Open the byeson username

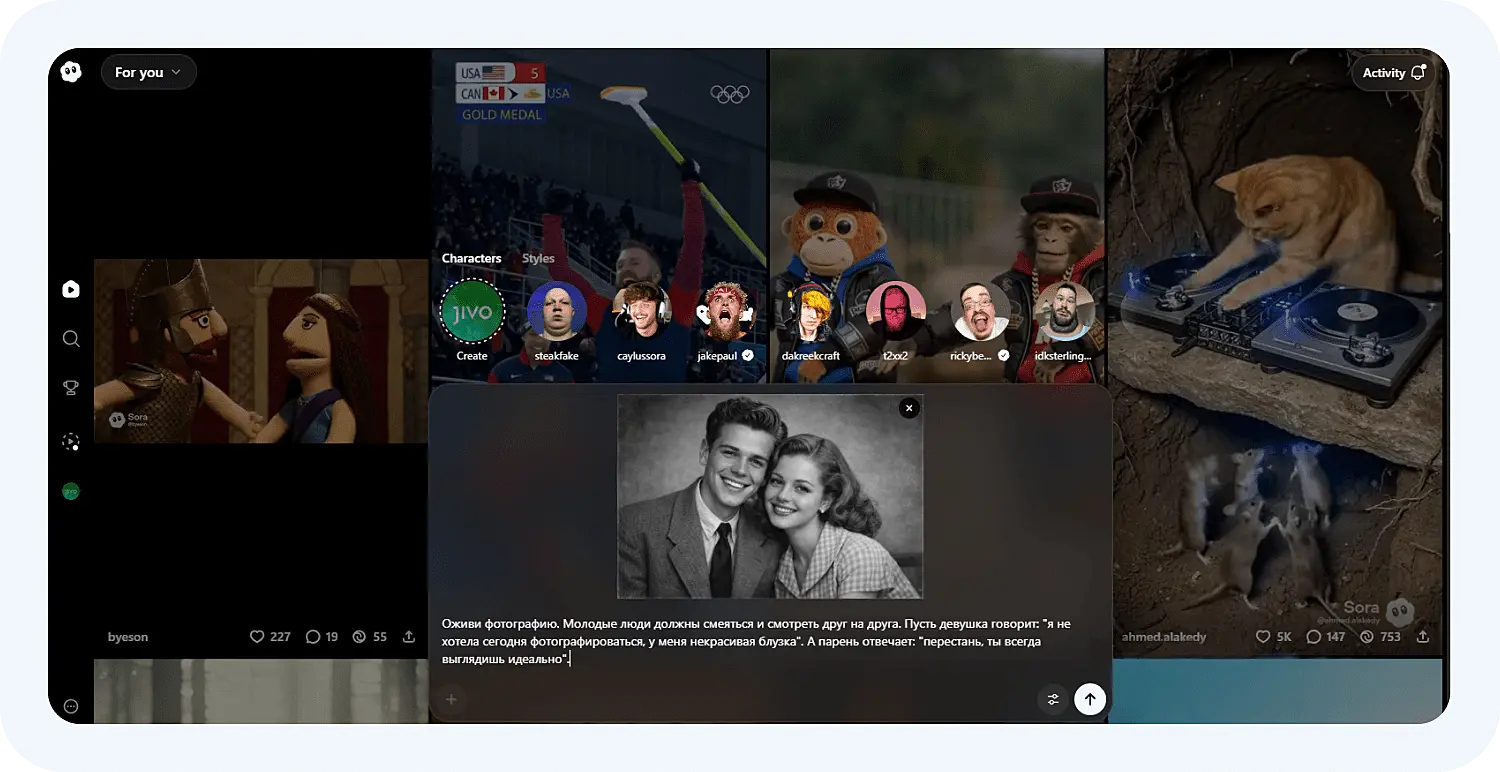pyautogui.click(x=128, y=637)
